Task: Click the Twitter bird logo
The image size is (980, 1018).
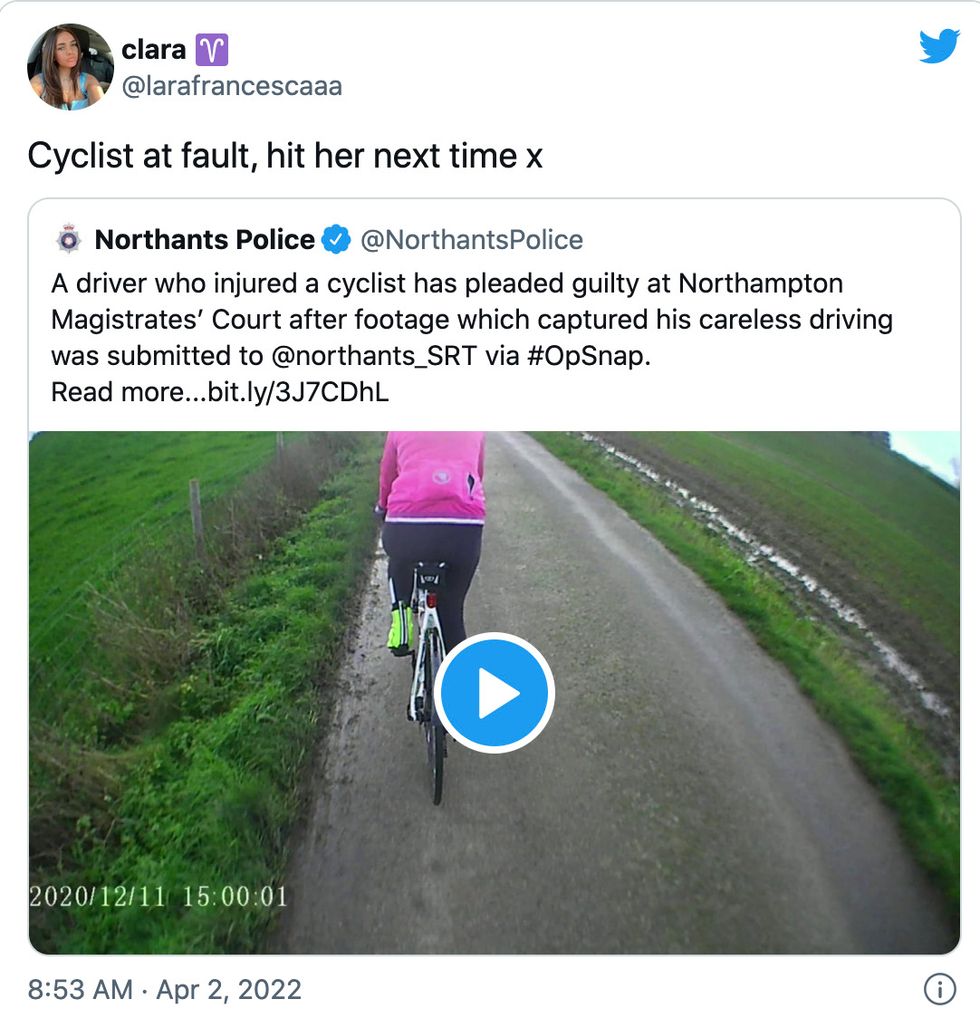Action: tap(938, 47)
